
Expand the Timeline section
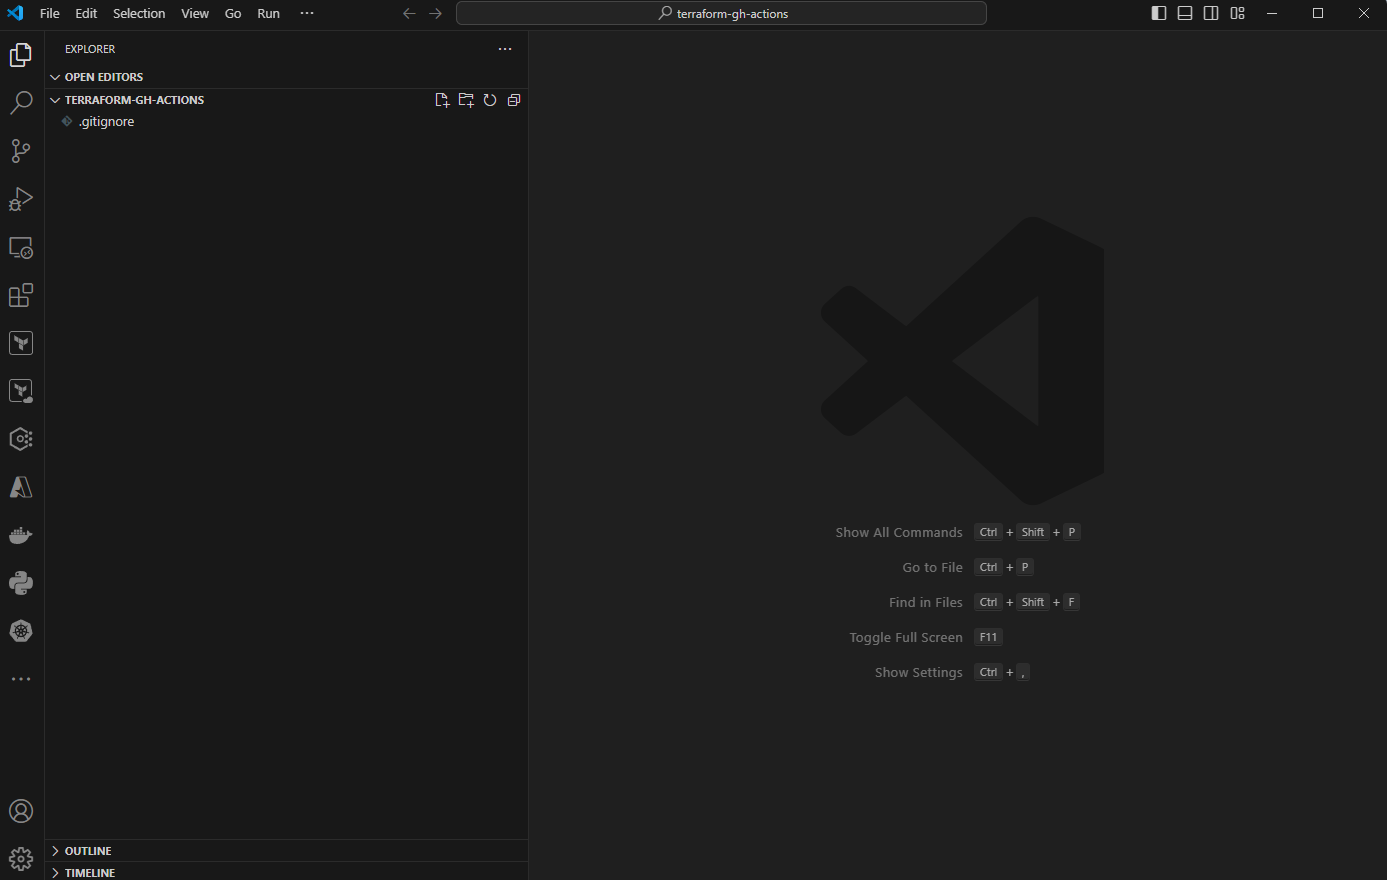click(90, 873)
